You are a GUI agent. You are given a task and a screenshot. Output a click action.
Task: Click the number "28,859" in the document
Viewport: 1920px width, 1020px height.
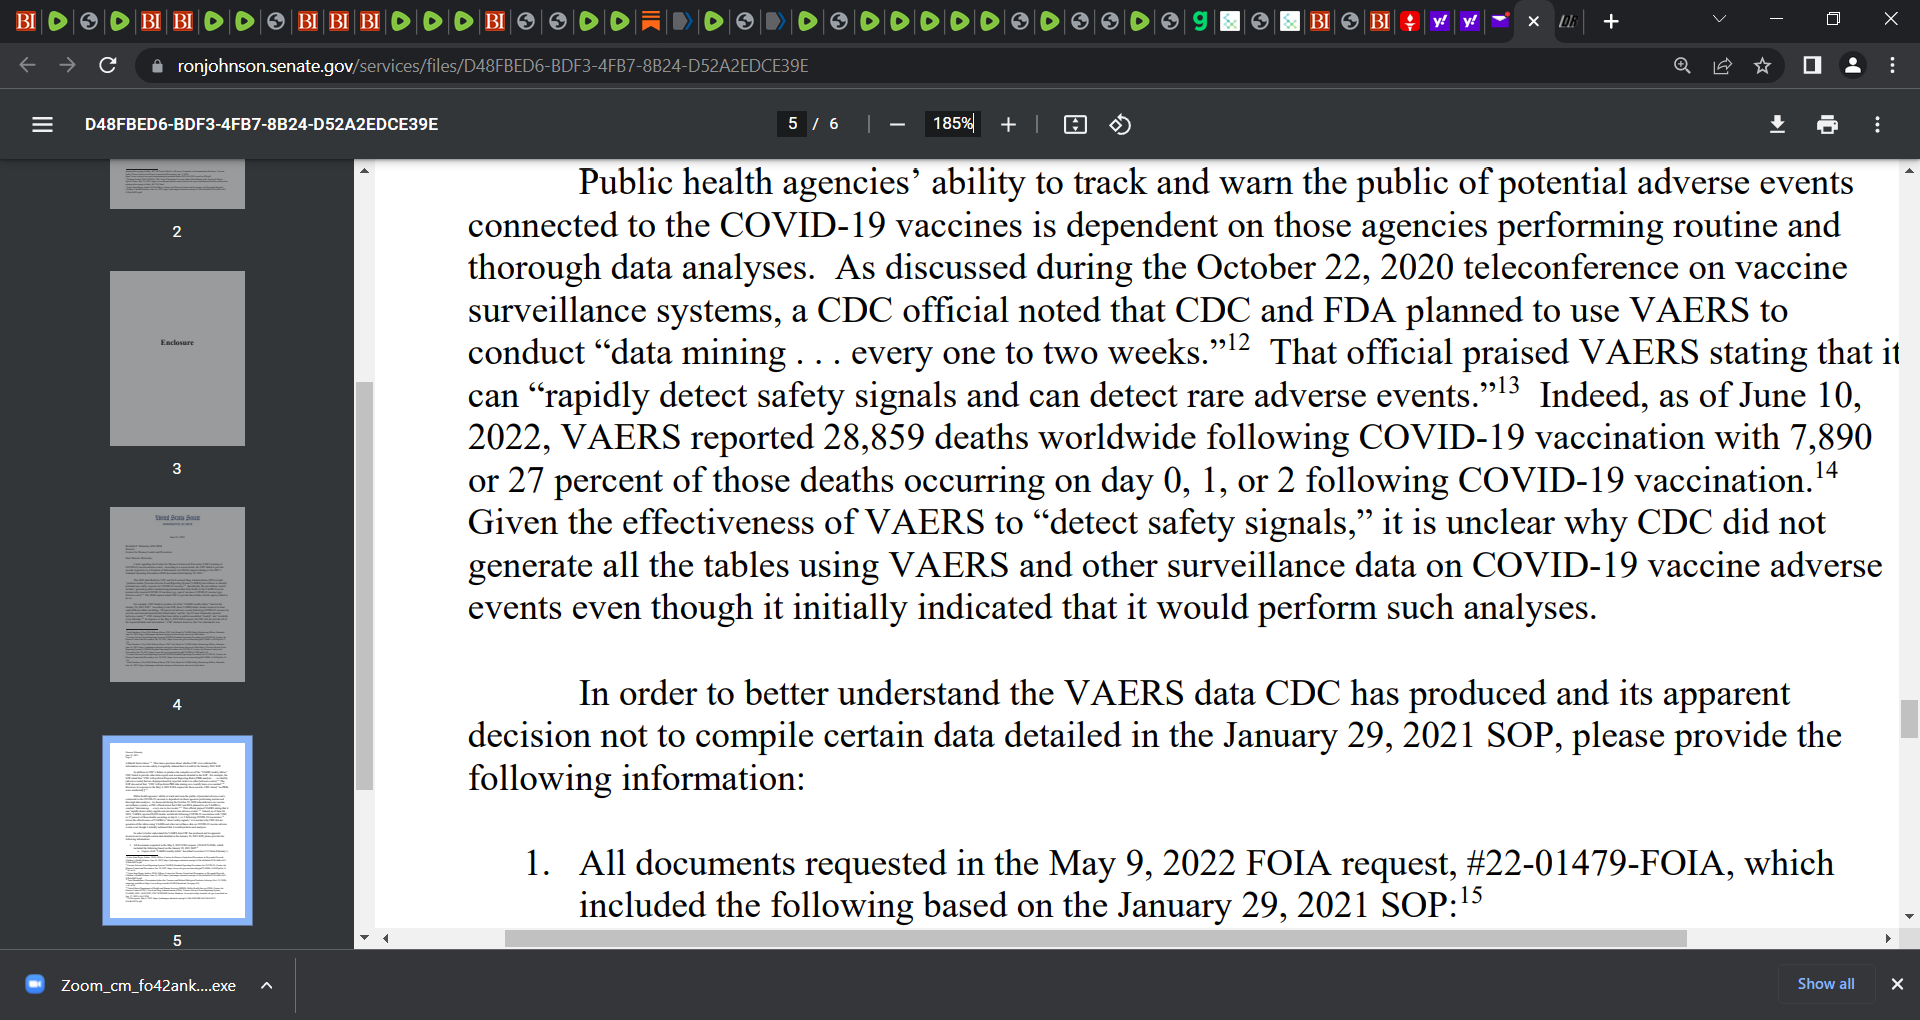click(874, 437)
